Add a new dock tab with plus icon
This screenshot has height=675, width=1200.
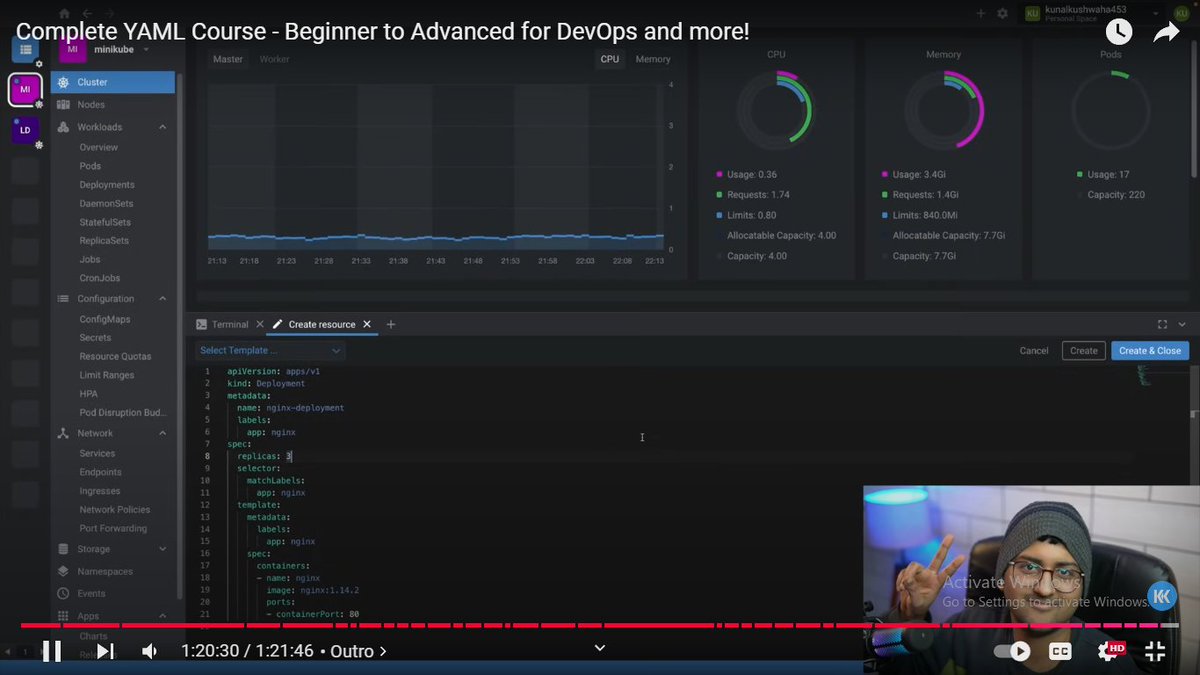391,324
